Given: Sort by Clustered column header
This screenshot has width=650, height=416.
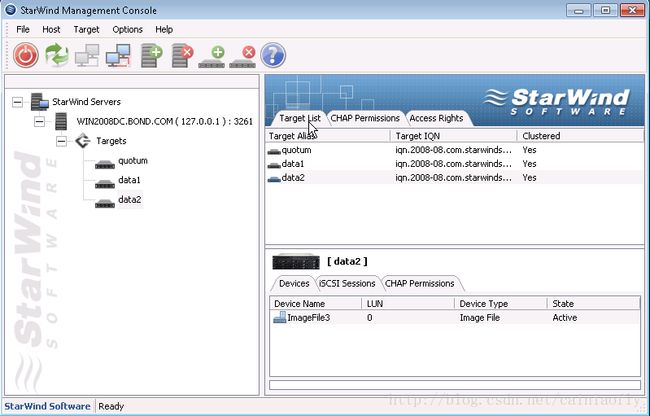Looking at the screenshot, I should [580, 136].
